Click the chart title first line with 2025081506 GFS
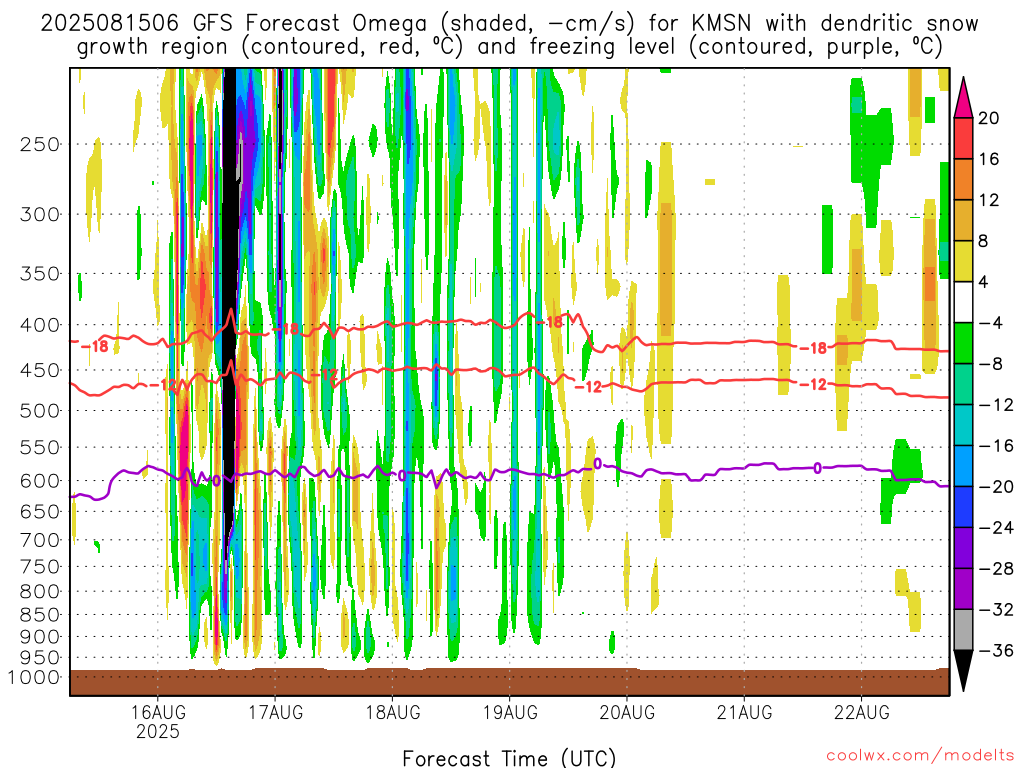Viewport: 1024px width, 768px height. (509, 24)
